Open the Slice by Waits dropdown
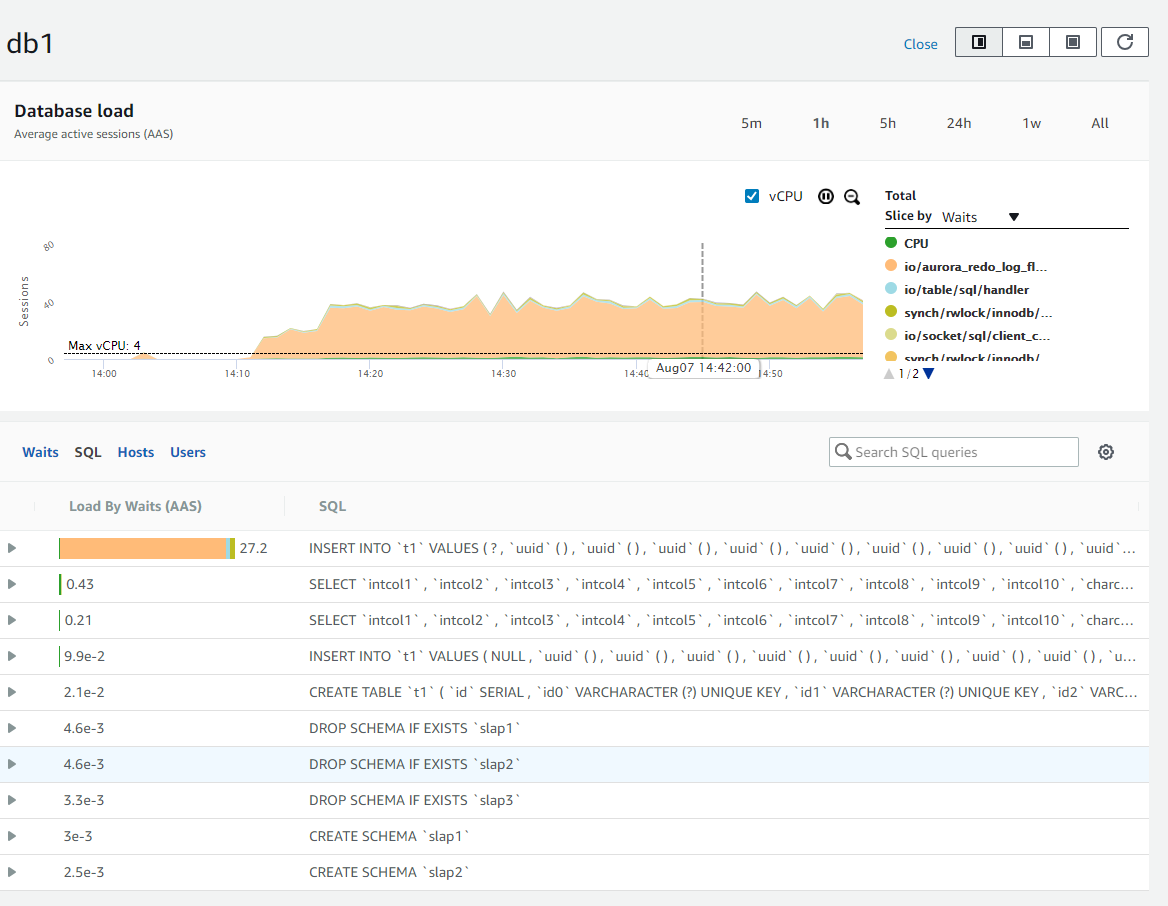The height and width of the screenshot is (906, 1168). (x=980, y=217)
